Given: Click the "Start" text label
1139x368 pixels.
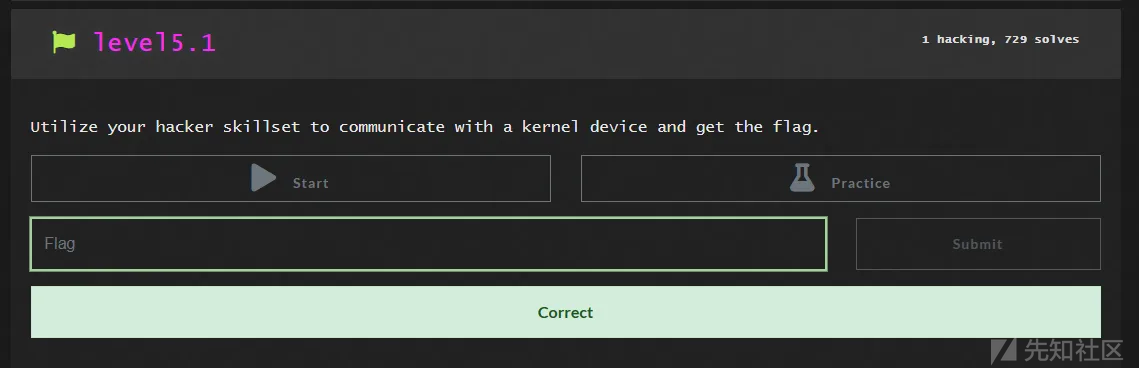Looking at the screenshot, I should (311, 184).
